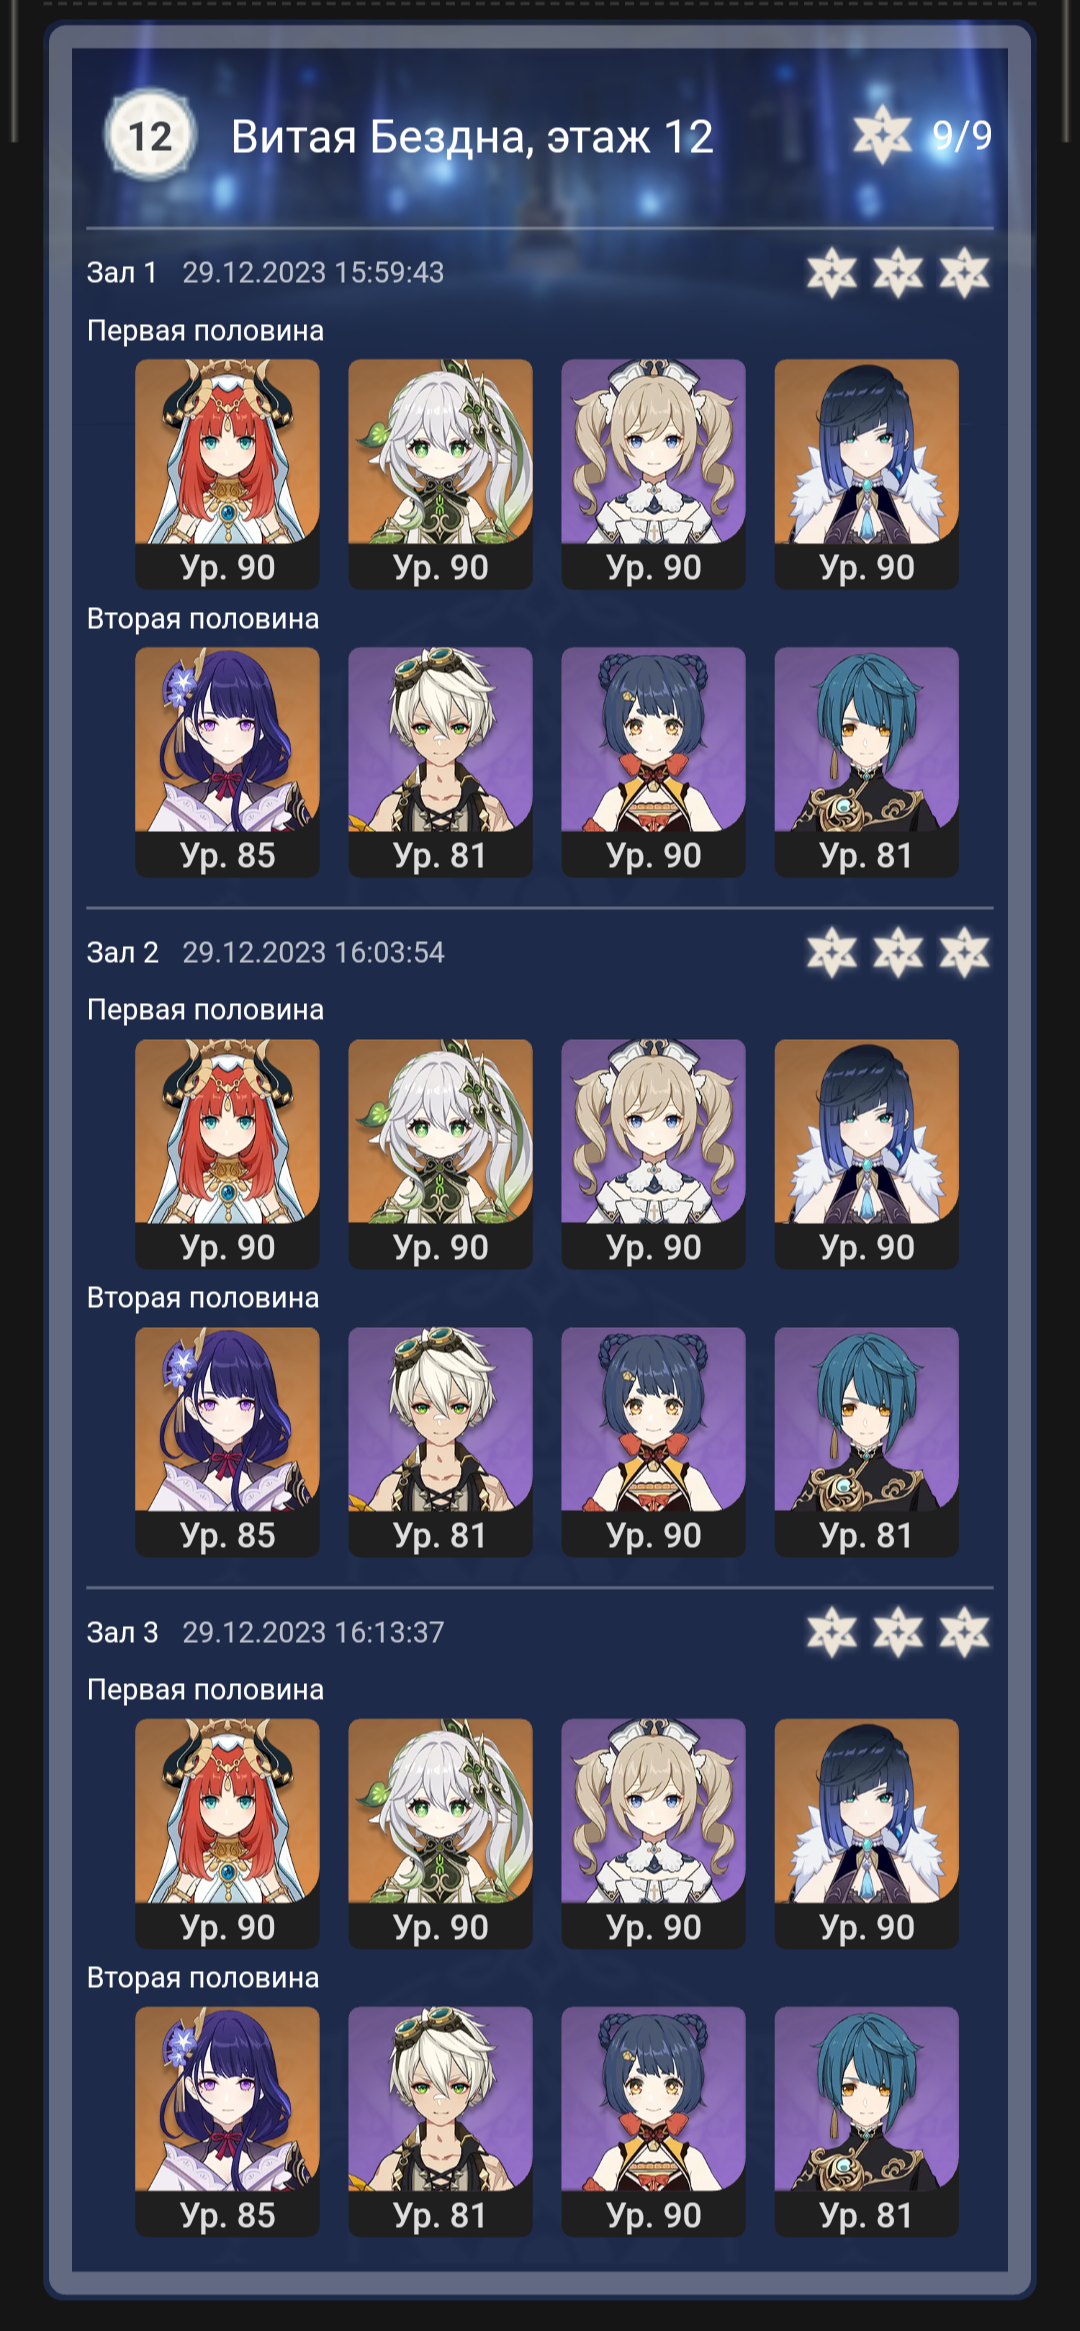Open Barbara portrait in Зал 1 first half
This screenshot has width=1080, height=2331.
(x=653, y=474)
